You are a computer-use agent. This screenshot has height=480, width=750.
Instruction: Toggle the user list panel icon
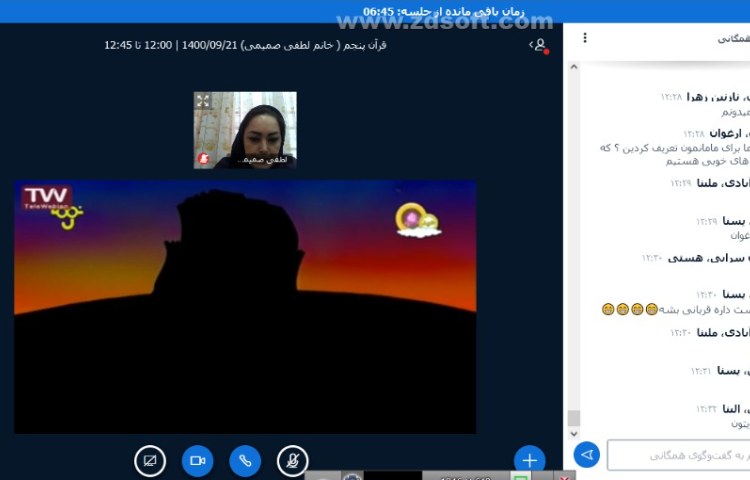[x=539, y=45]
